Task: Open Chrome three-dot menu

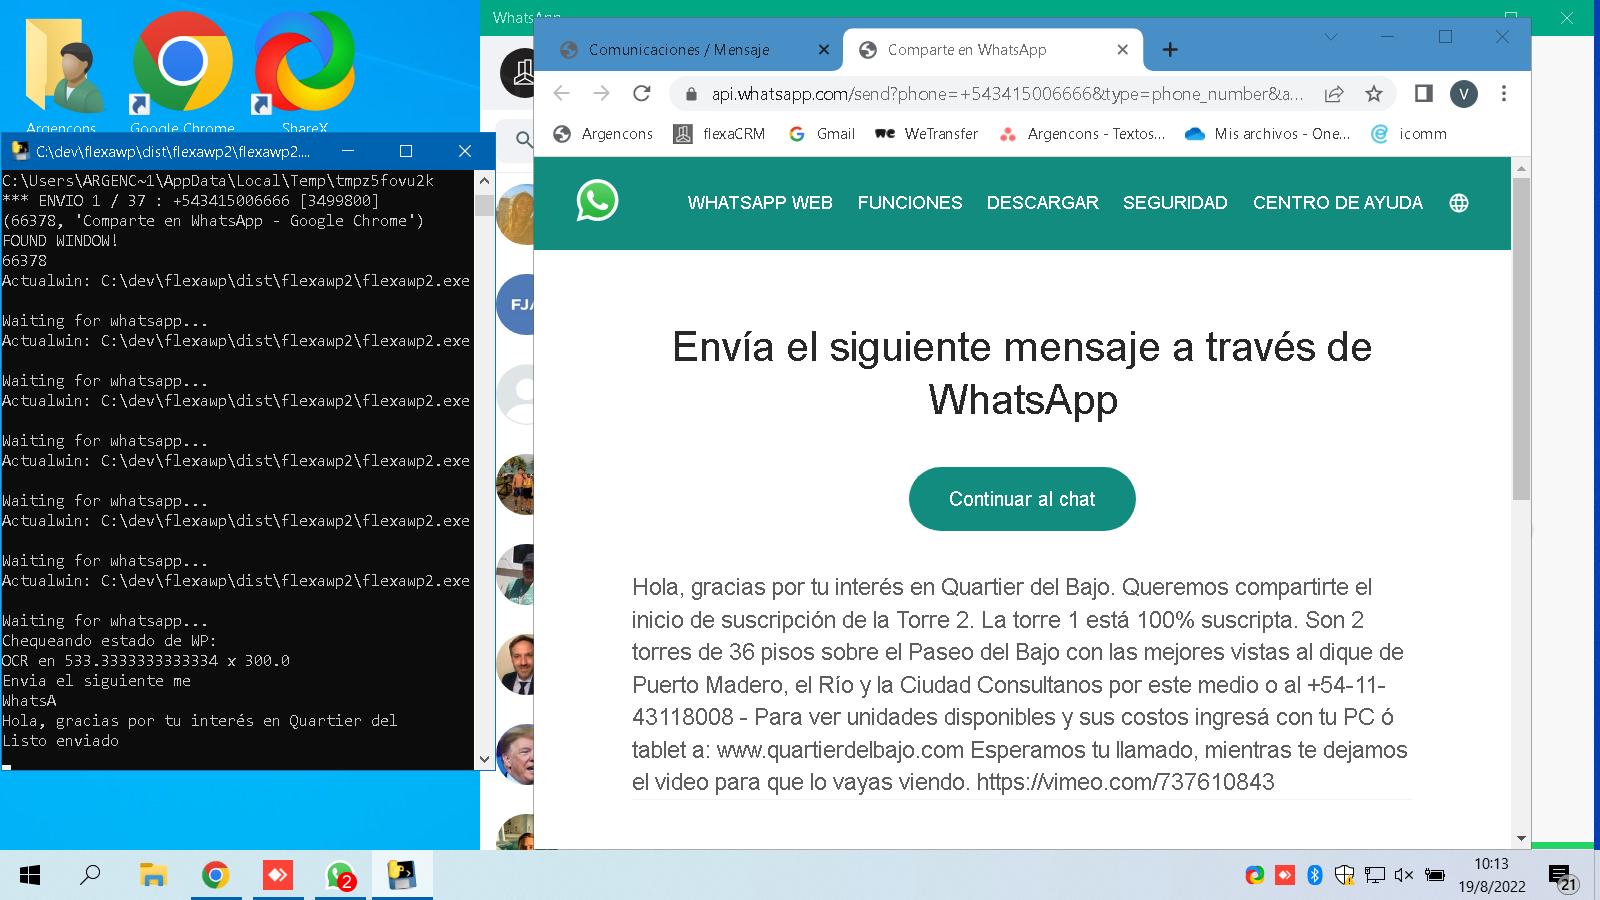Action: 1504,94
